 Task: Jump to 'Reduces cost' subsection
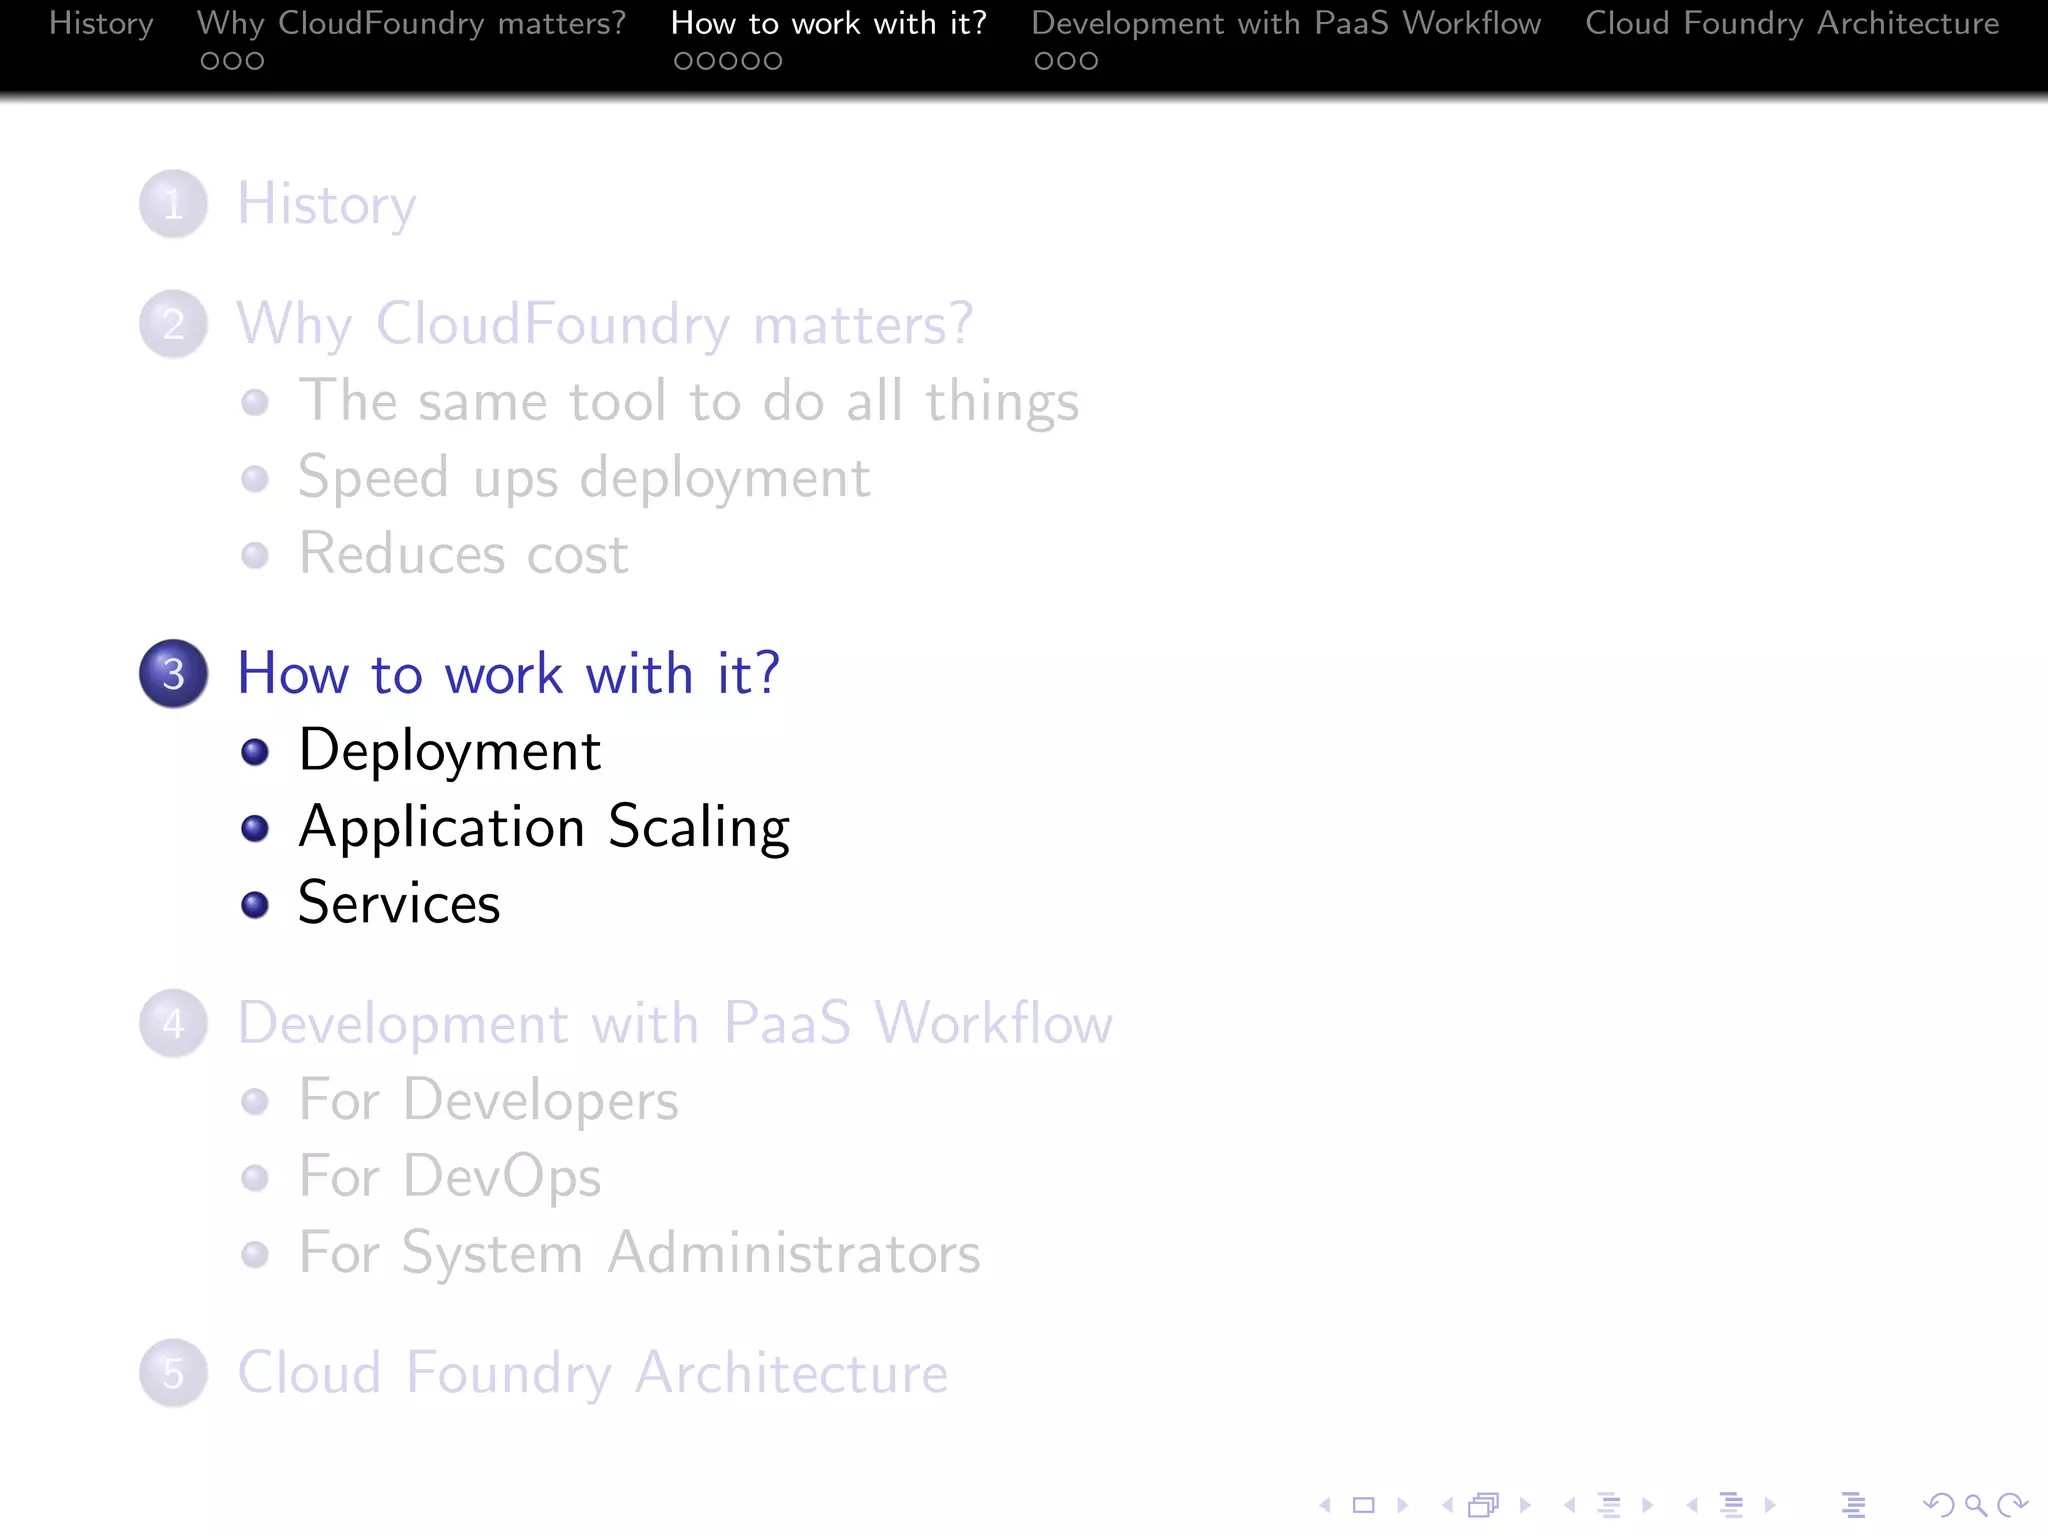[x=463, y=554]
